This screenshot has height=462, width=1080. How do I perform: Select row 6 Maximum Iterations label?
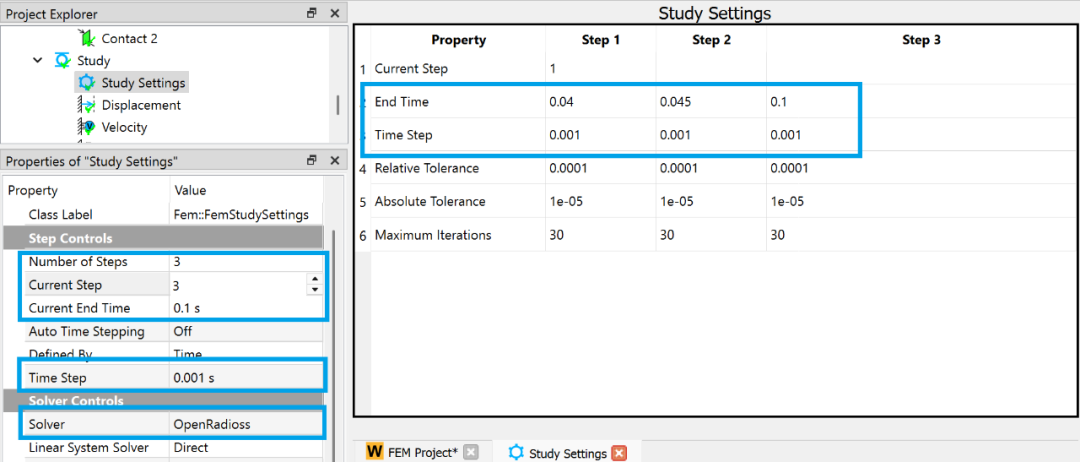433,235
